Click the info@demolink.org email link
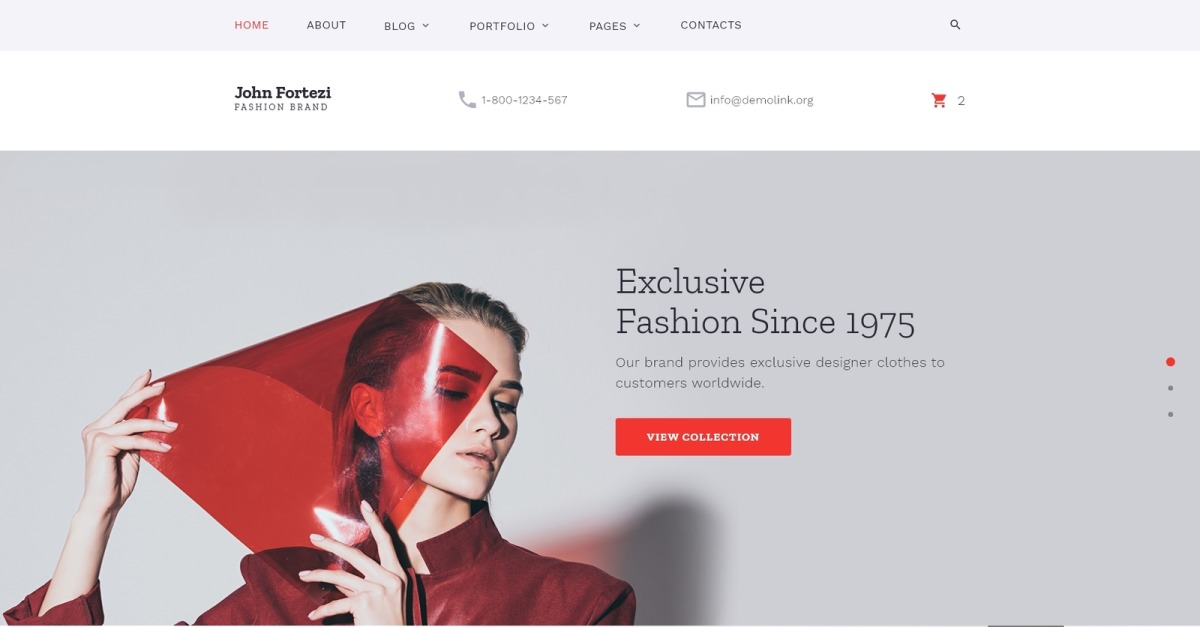The height and width of the screenshot is (627, 1200). point(761,100)
